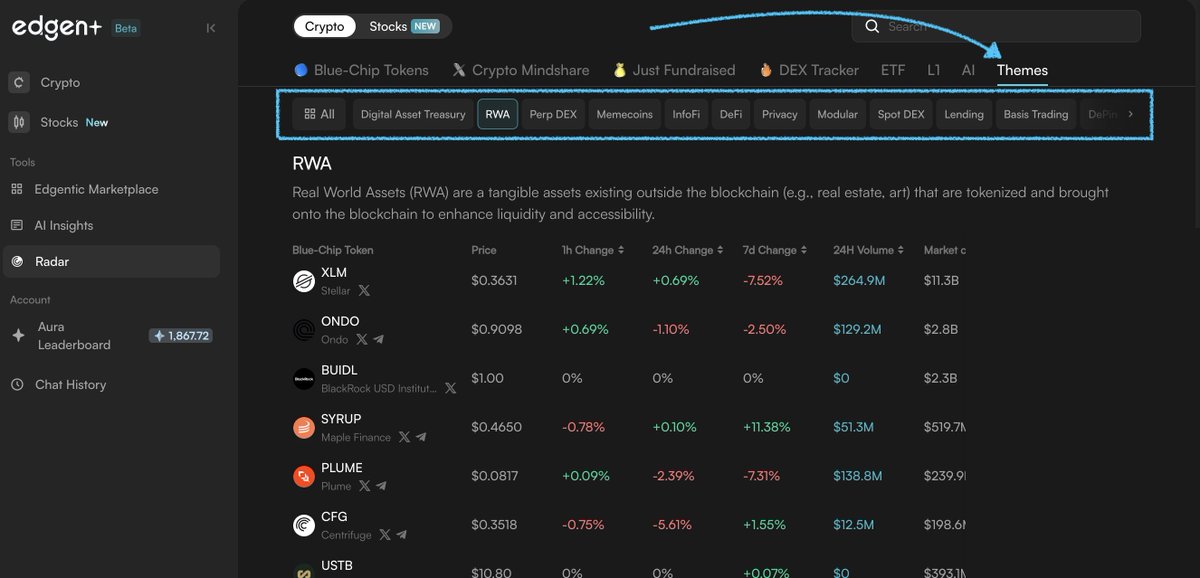Select the Perp DEX filter
This screenshot has height=578, width=1200.
click(x=553, y=114)
